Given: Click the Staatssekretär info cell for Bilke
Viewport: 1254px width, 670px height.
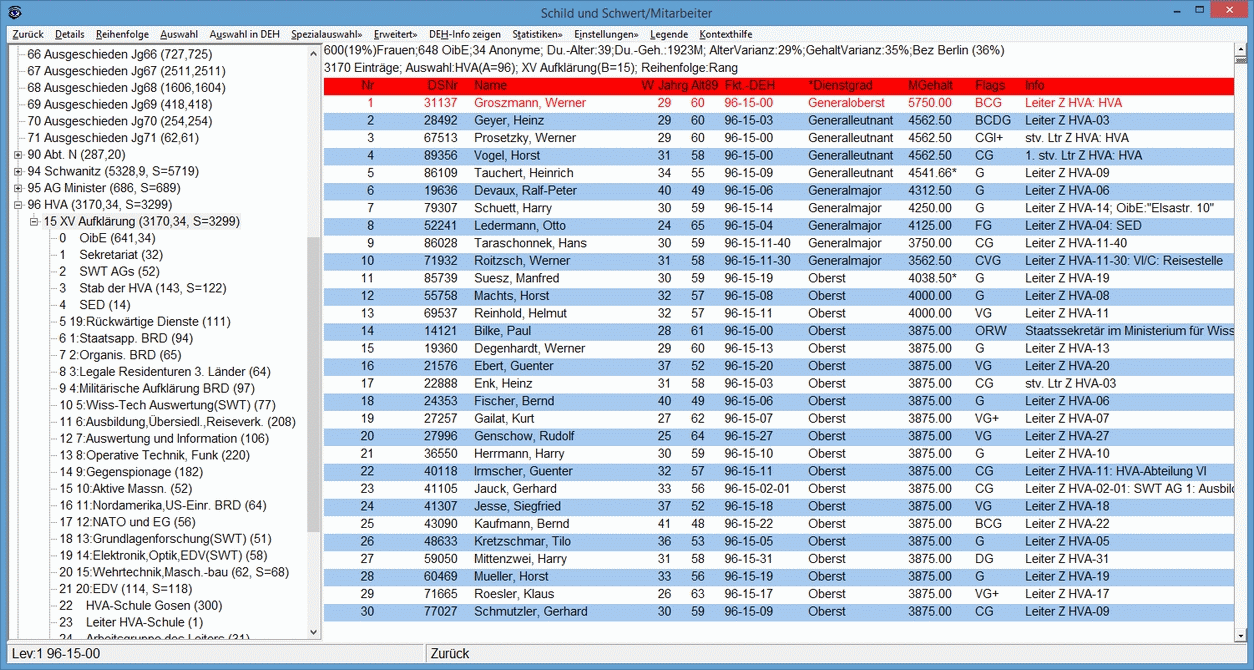Looking at the screenshot, I should coord(1130,330).
